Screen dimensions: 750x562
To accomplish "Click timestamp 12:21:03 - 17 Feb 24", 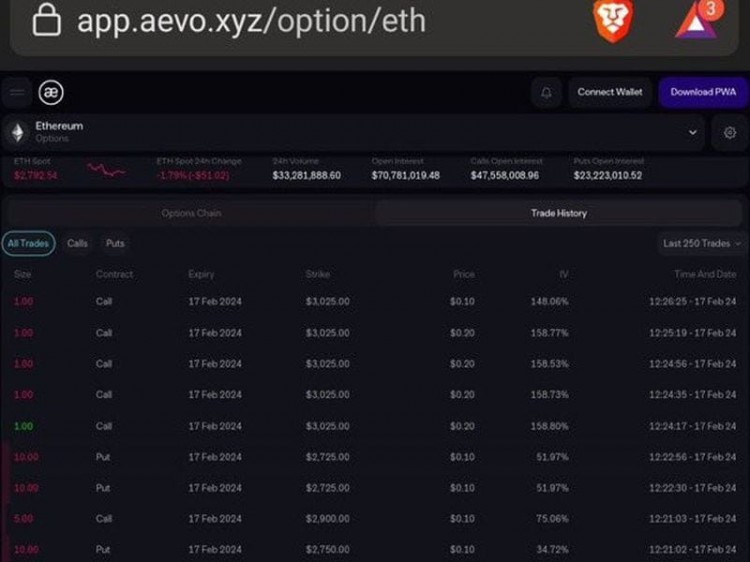I will pos(693,519).
